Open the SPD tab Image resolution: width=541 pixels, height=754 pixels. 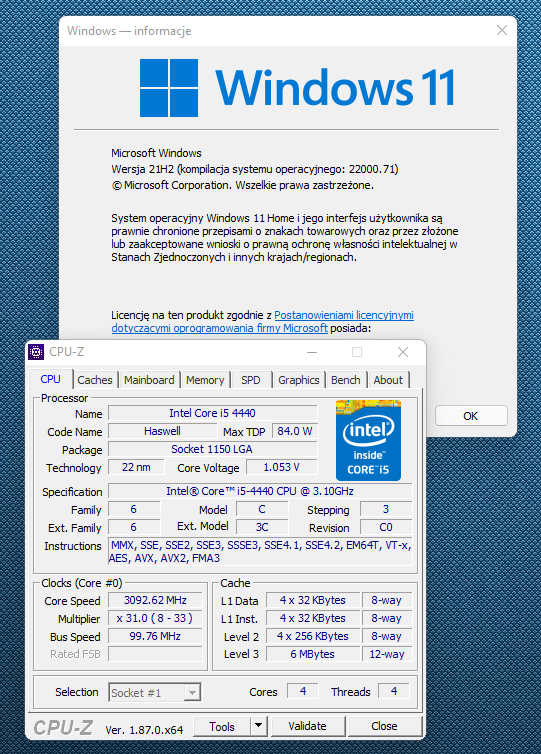point(251,380)
